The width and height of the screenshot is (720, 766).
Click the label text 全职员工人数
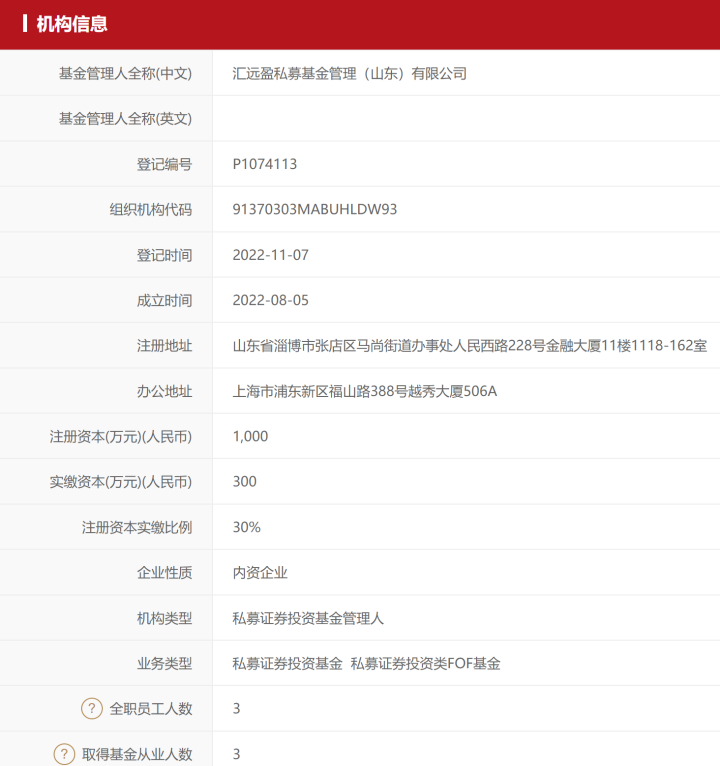[151, 709]
